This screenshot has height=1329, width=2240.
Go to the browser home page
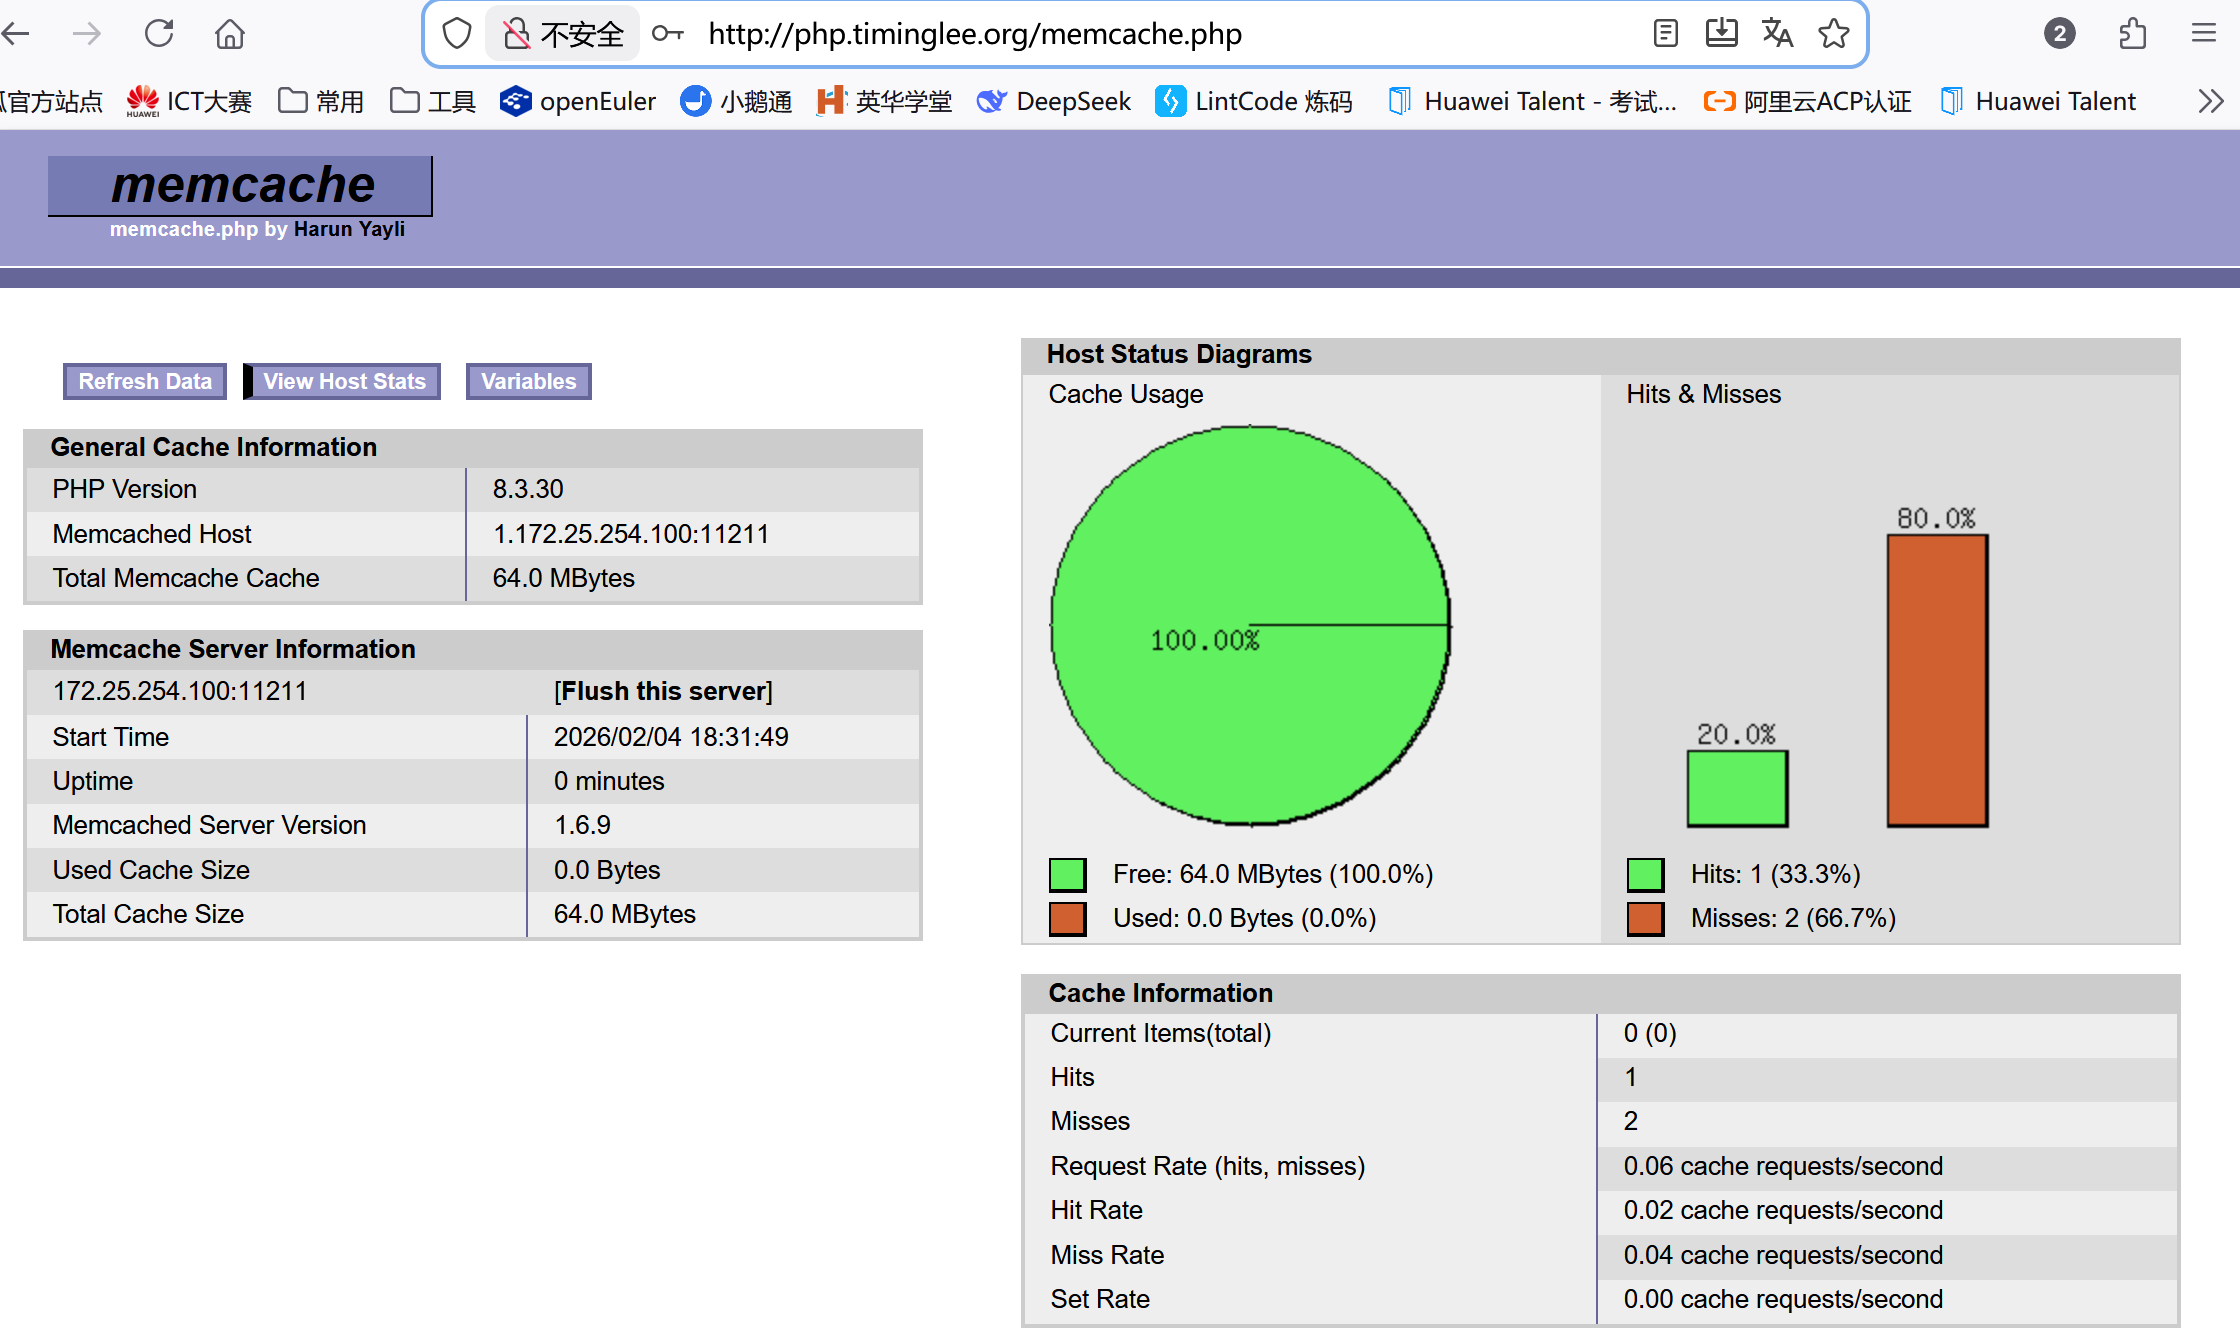pyautogui.click(x=230, y=34)
